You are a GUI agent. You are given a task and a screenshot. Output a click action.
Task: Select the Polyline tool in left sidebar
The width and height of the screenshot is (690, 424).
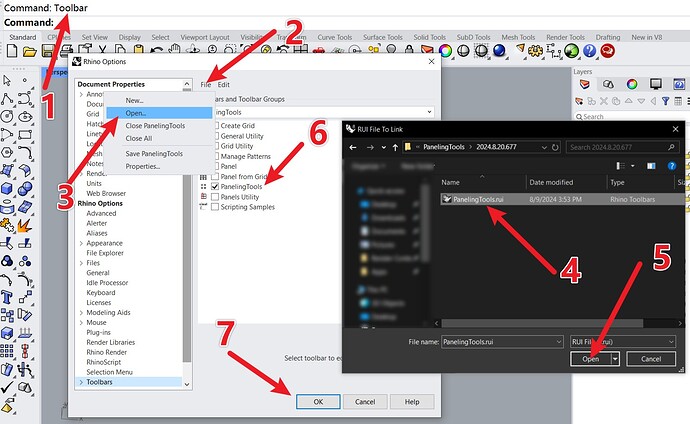7,99
